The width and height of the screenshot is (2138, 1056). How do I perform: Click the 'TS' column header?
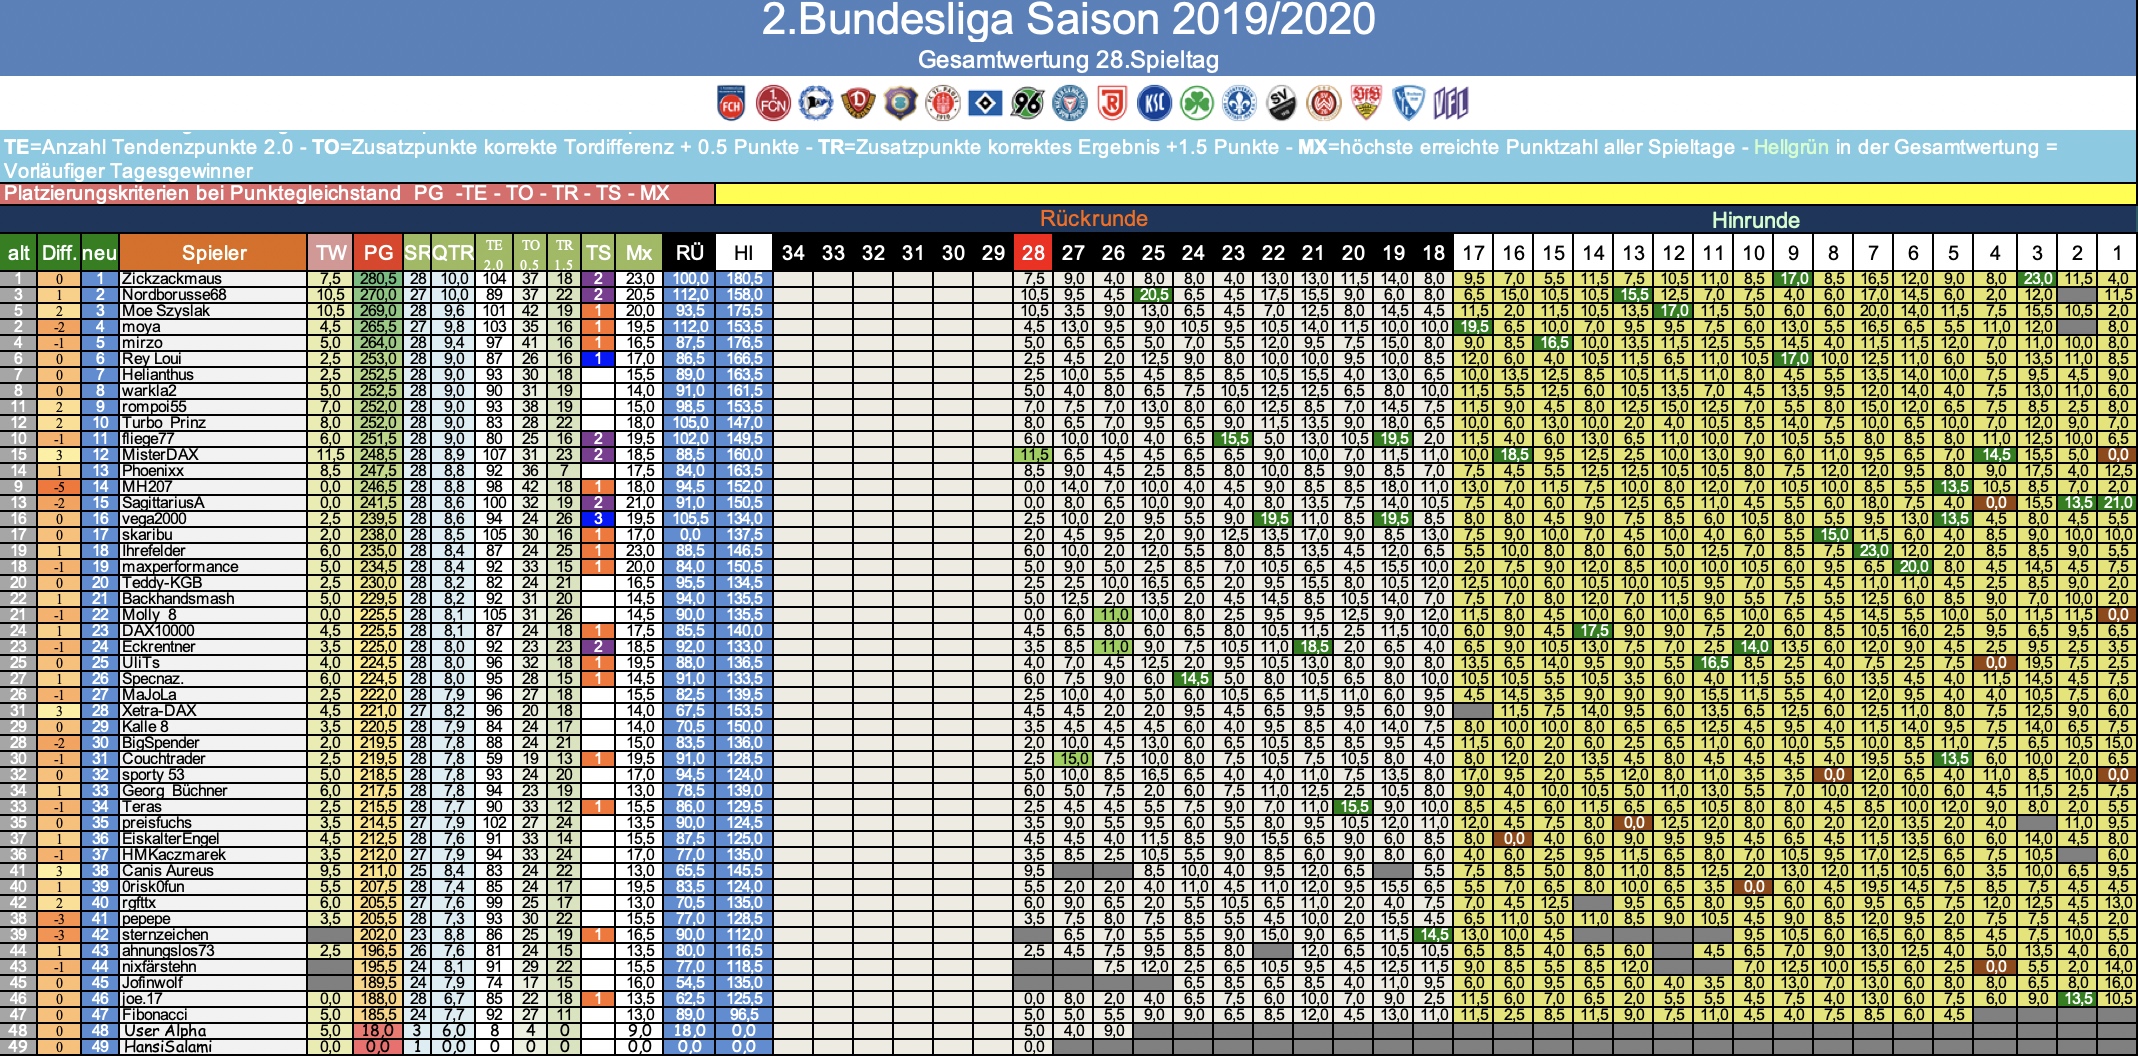pyautogui.click(x=598, y=253)
